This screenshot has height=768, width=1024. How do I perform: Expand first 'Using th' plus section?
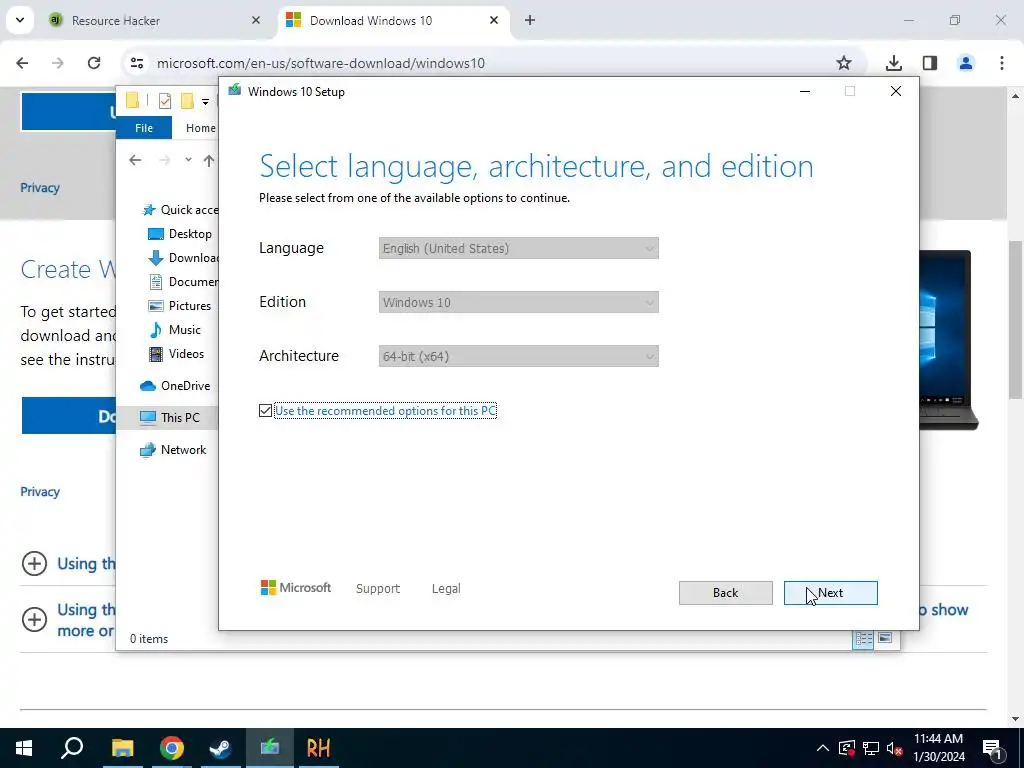point(34,563)
